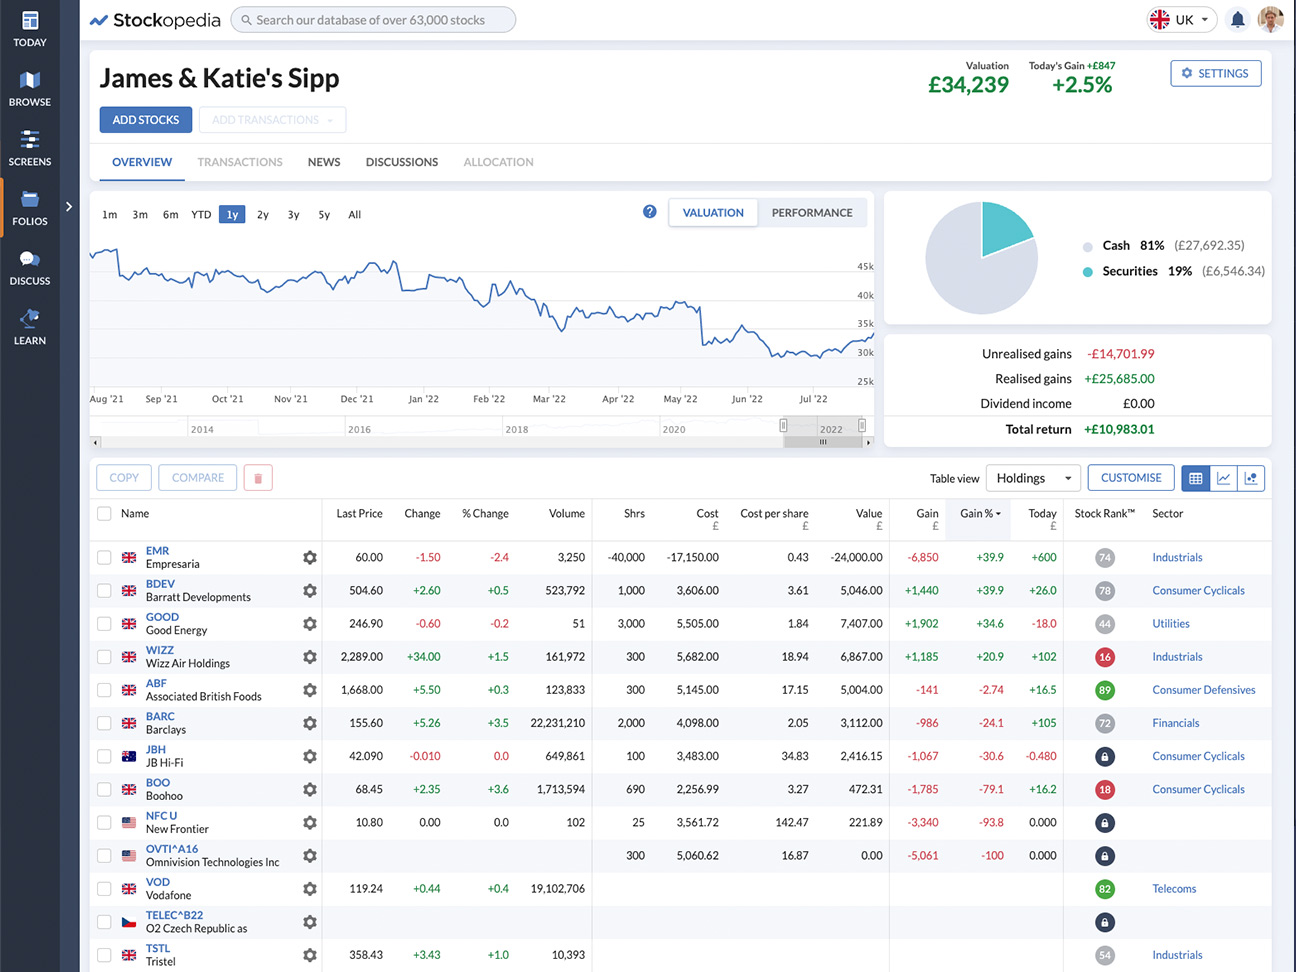The width and height of the screenshot is (1296, 972).
Task: Click Stock Rank 89 badge for ABF
Action: tap(1105, 690)
